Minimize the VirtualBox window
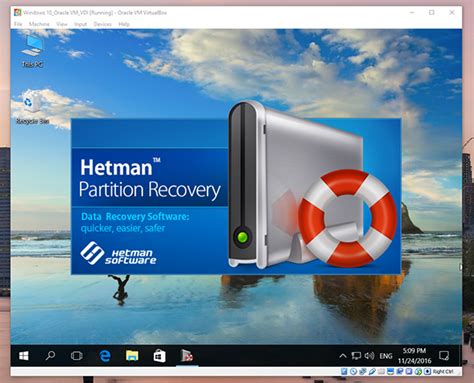474x383 pixels. pos(412,13)
